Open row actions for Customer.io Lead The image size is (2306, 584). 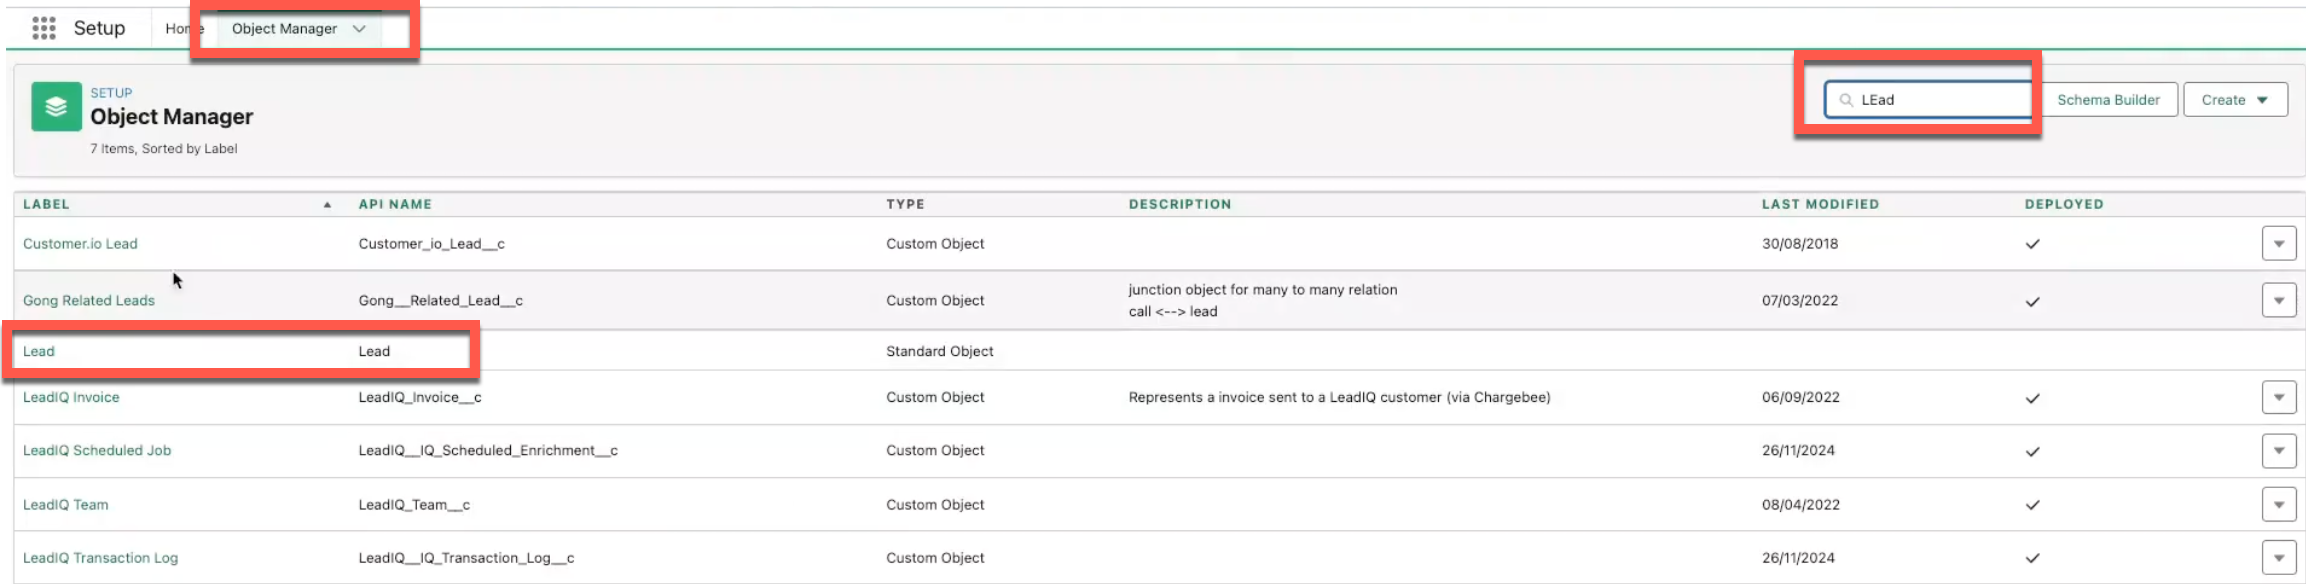point(2278,244)
